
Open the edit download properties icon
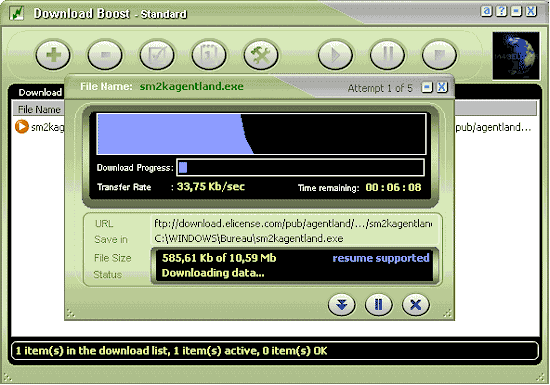pos(157,55)
